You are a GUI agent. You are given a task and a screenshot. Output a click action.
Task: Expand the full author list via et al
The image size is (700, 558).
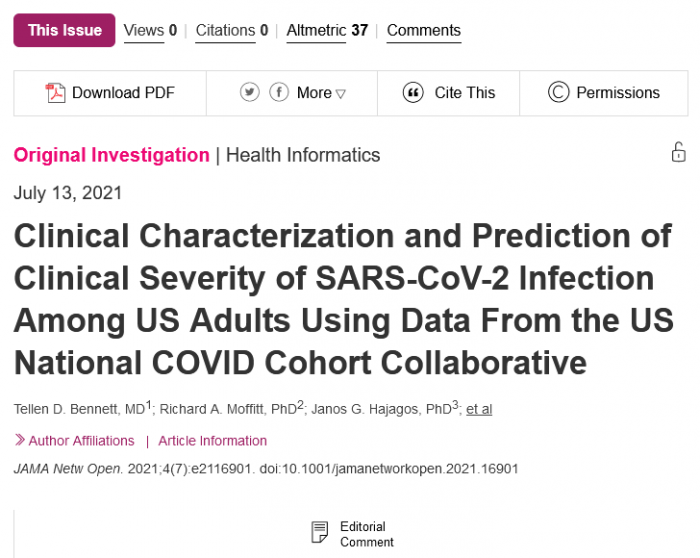click(479, 408)
